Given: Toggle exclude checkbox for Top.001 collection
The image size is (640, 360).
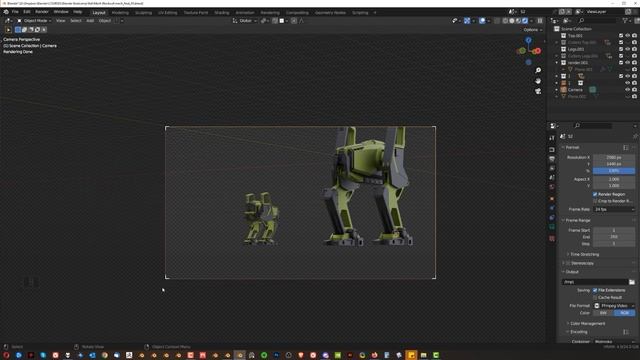Looking at the screenshot, I should pyautogui.click(x=621, y=36).
